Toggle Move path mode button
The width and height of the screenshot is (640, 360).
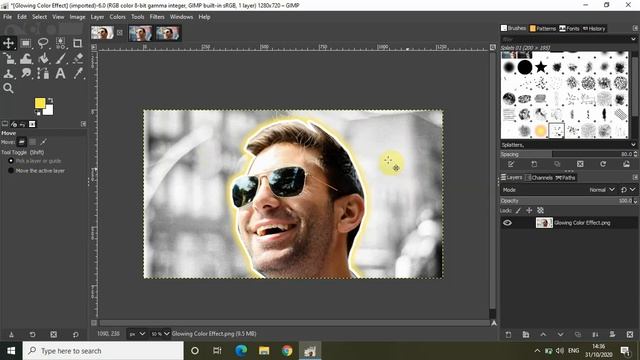coord(43,142)
